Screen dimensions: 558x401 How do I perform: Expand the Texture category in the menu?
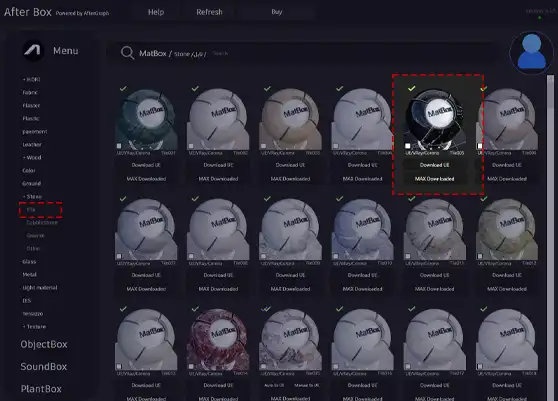(x=35, y=326)
